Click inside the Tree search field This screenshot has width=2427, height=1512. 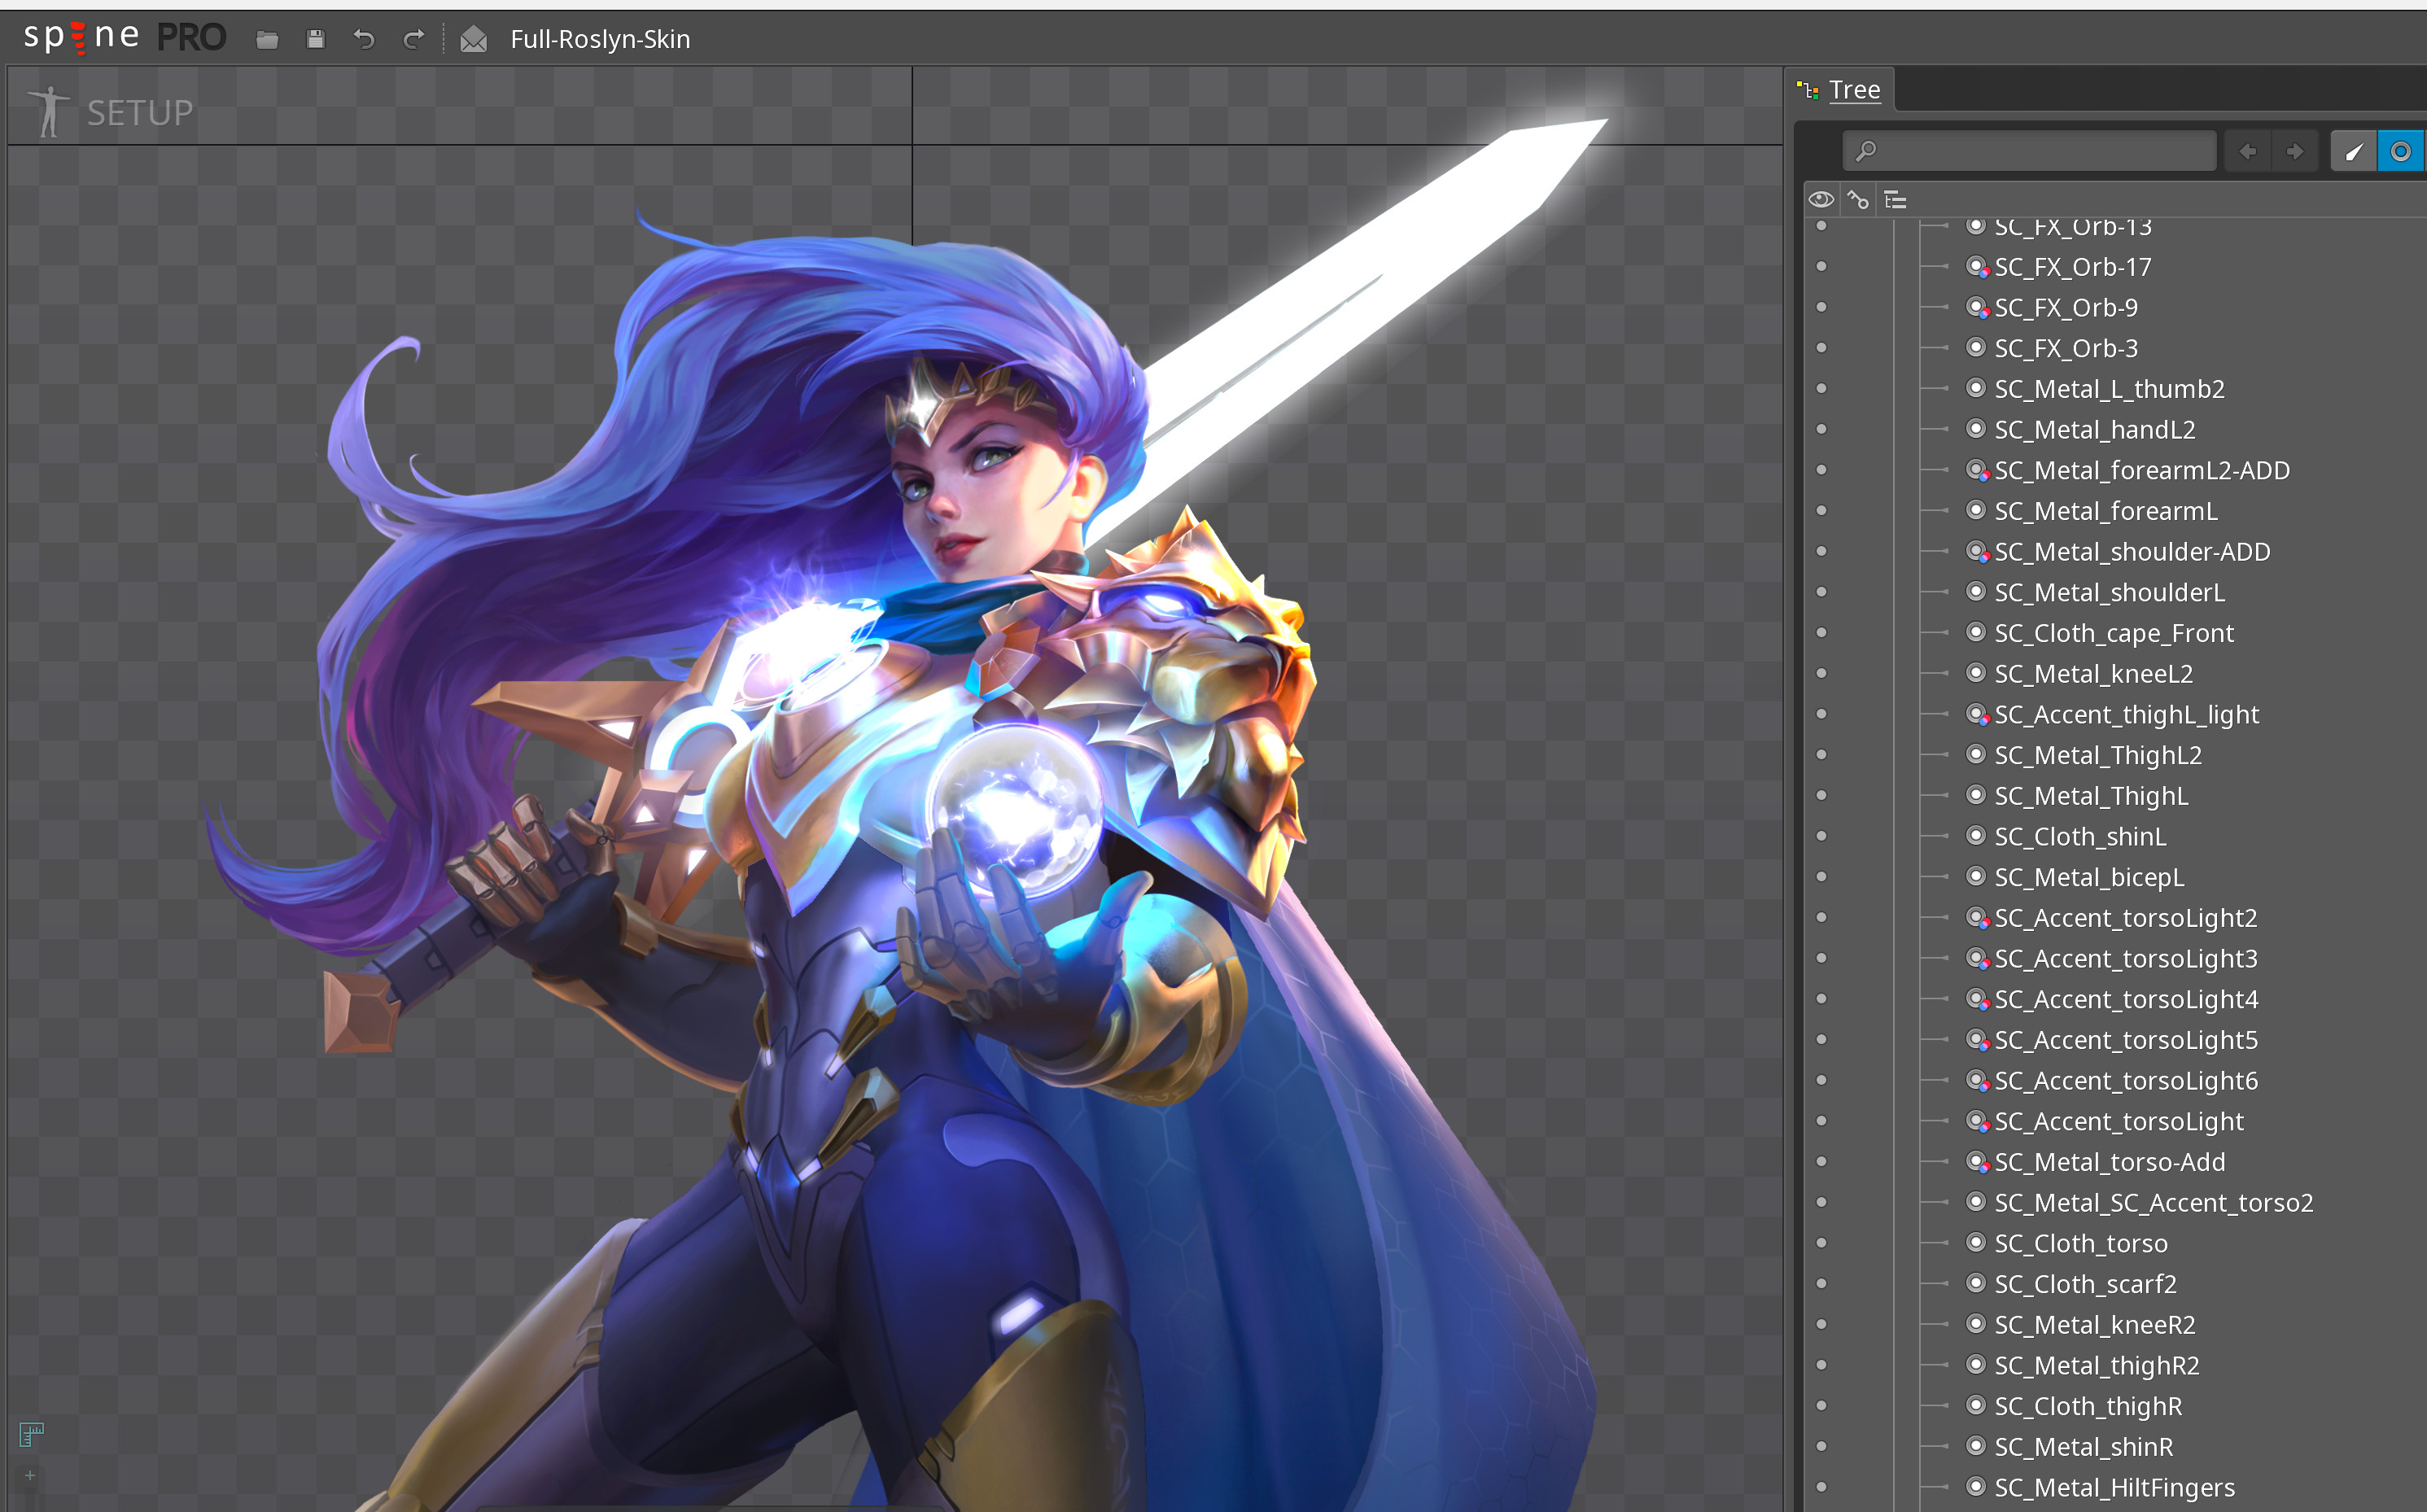(2027, 151)
